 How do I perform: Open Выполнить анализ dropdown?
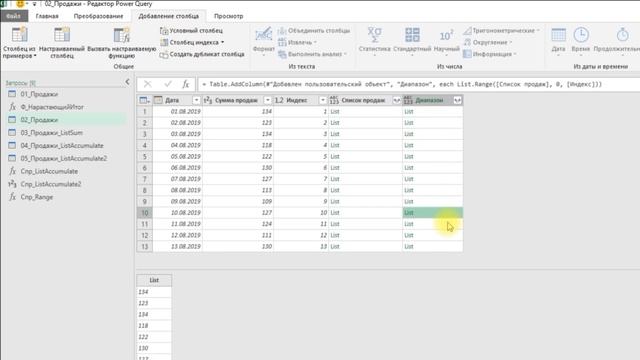click(313, 54)
